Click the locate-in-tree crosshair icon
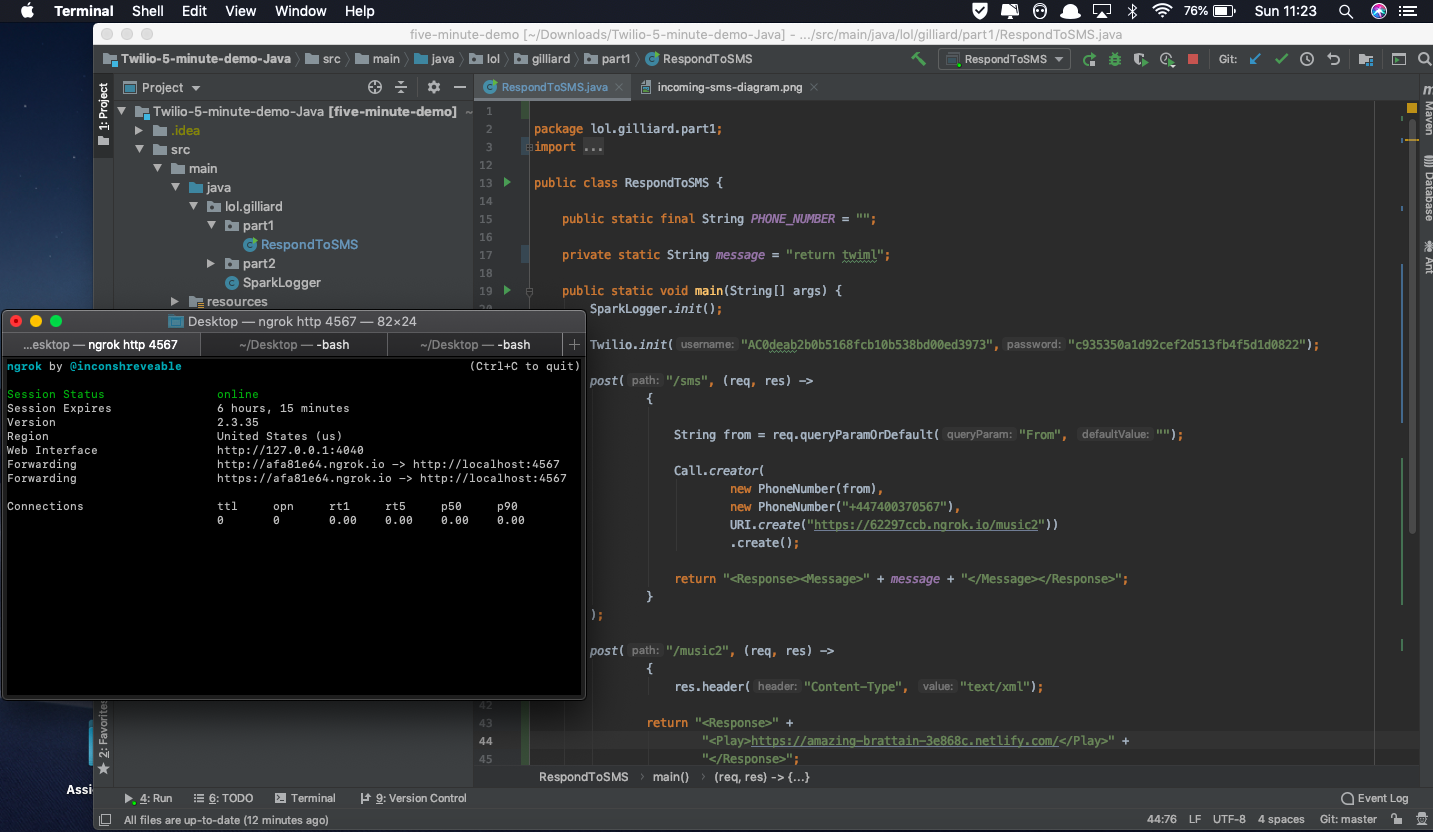This screenshot has height=832, width=1433. (375, 87)
